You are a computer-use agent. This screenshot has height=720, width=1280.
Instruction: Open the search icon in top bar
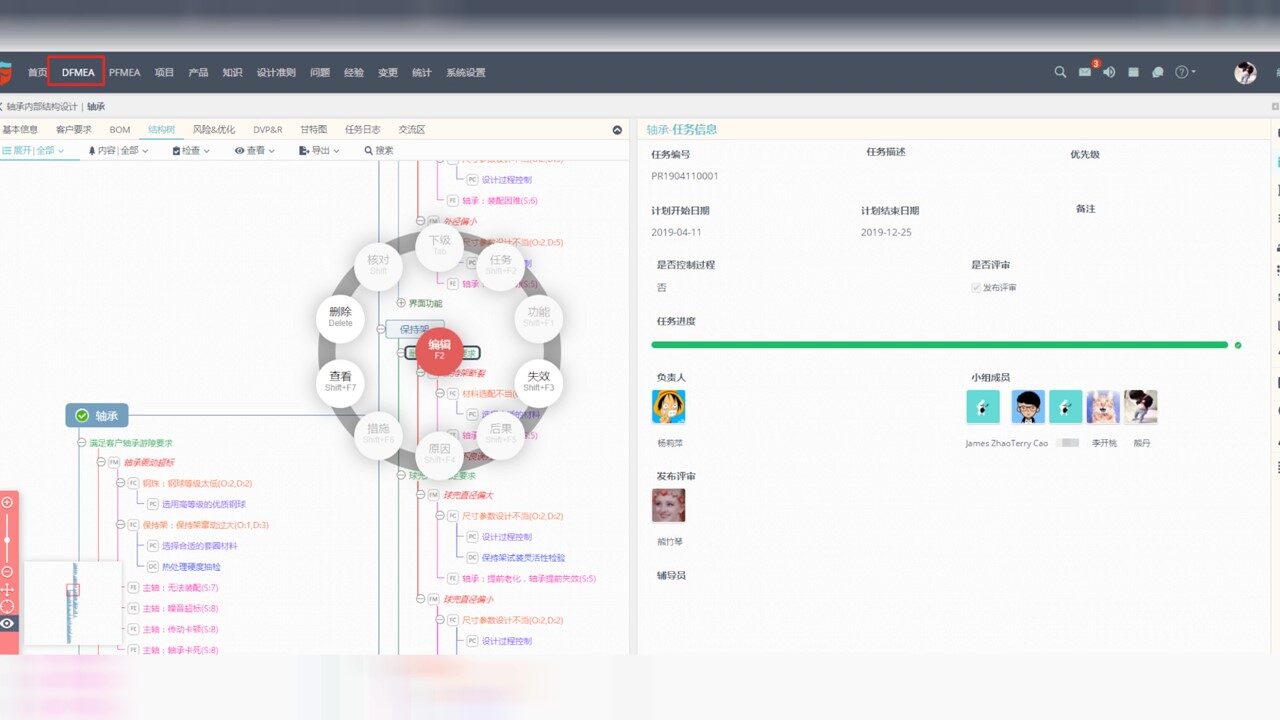point(1060,72)
